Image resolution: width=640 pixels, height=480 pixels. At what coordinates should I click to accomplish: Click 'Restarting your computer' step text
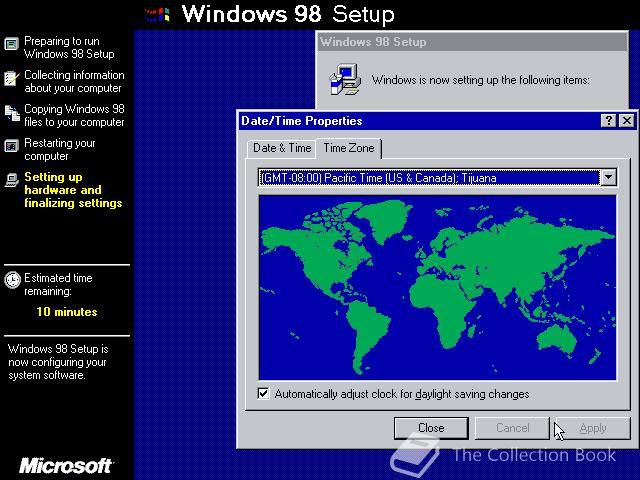coord(60,149)
